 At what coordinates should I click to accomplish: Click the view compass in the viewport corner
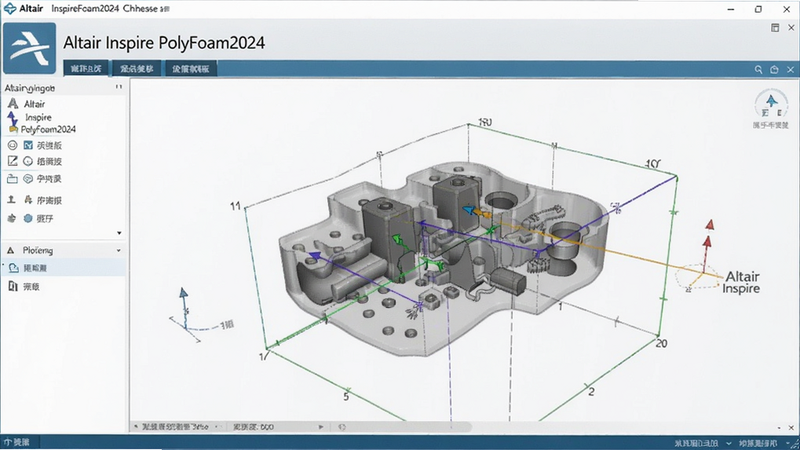(x=771, y=105)
